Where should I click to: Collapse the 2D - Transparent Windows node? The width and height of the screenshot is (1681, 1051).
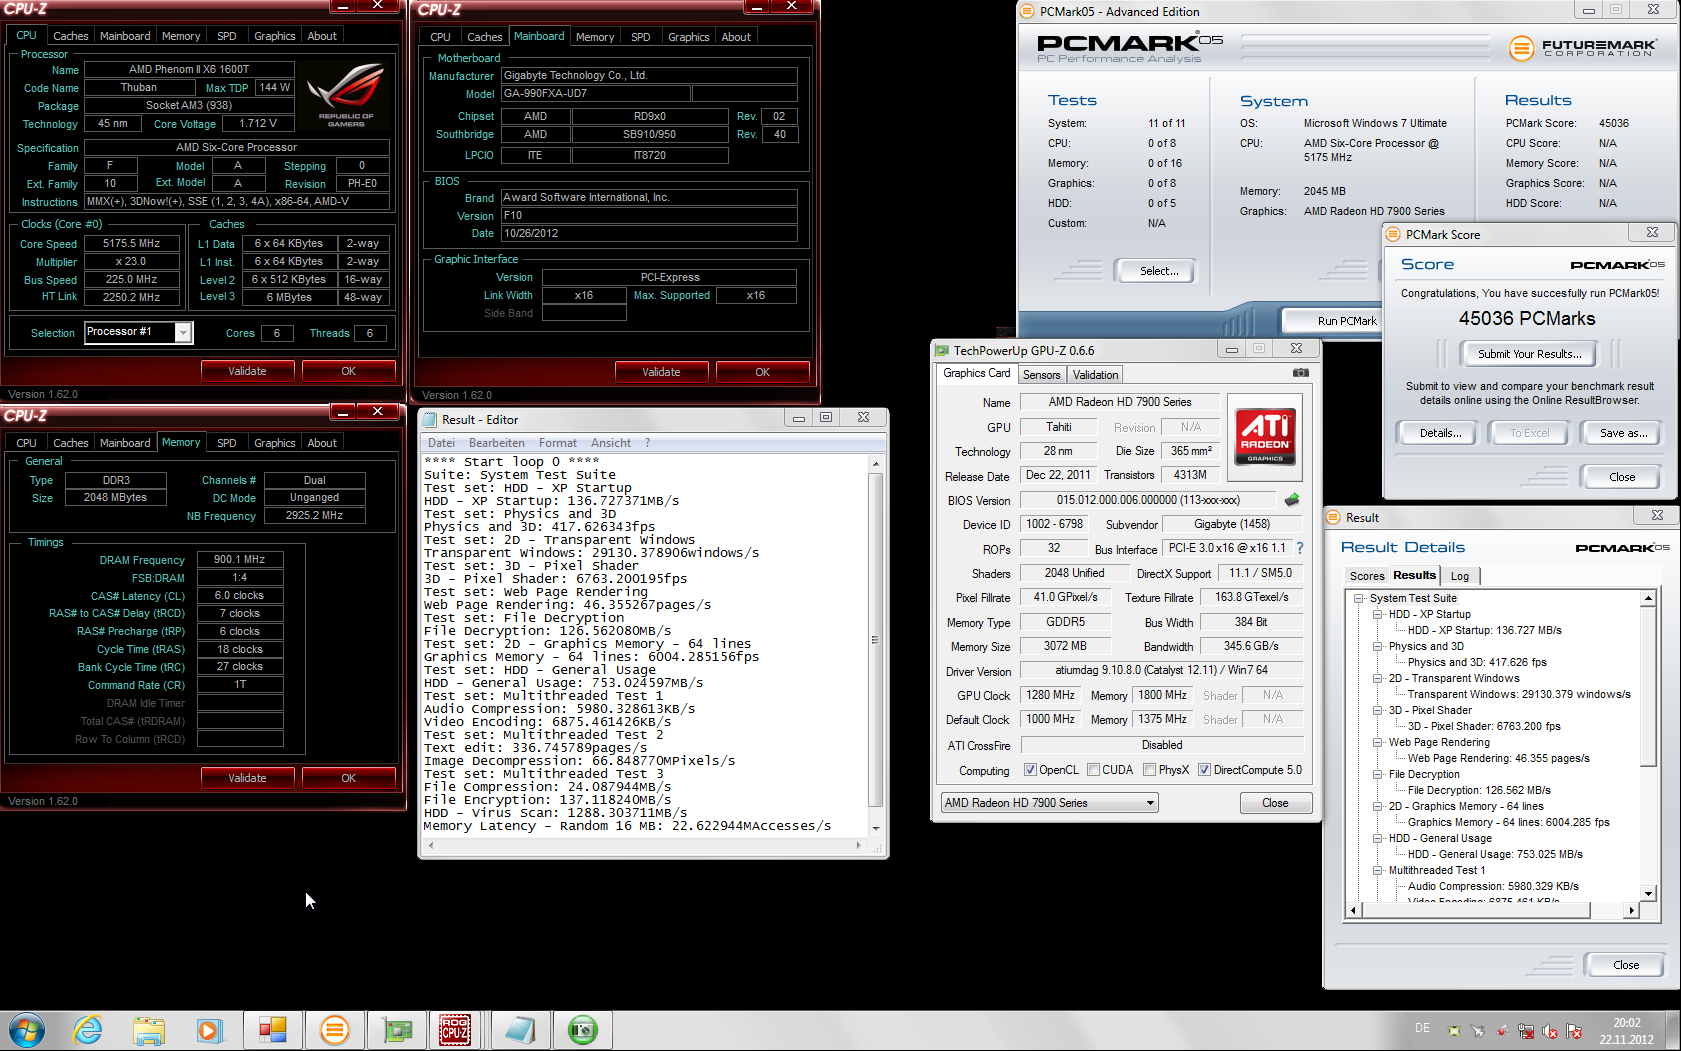click(1378, 678)
